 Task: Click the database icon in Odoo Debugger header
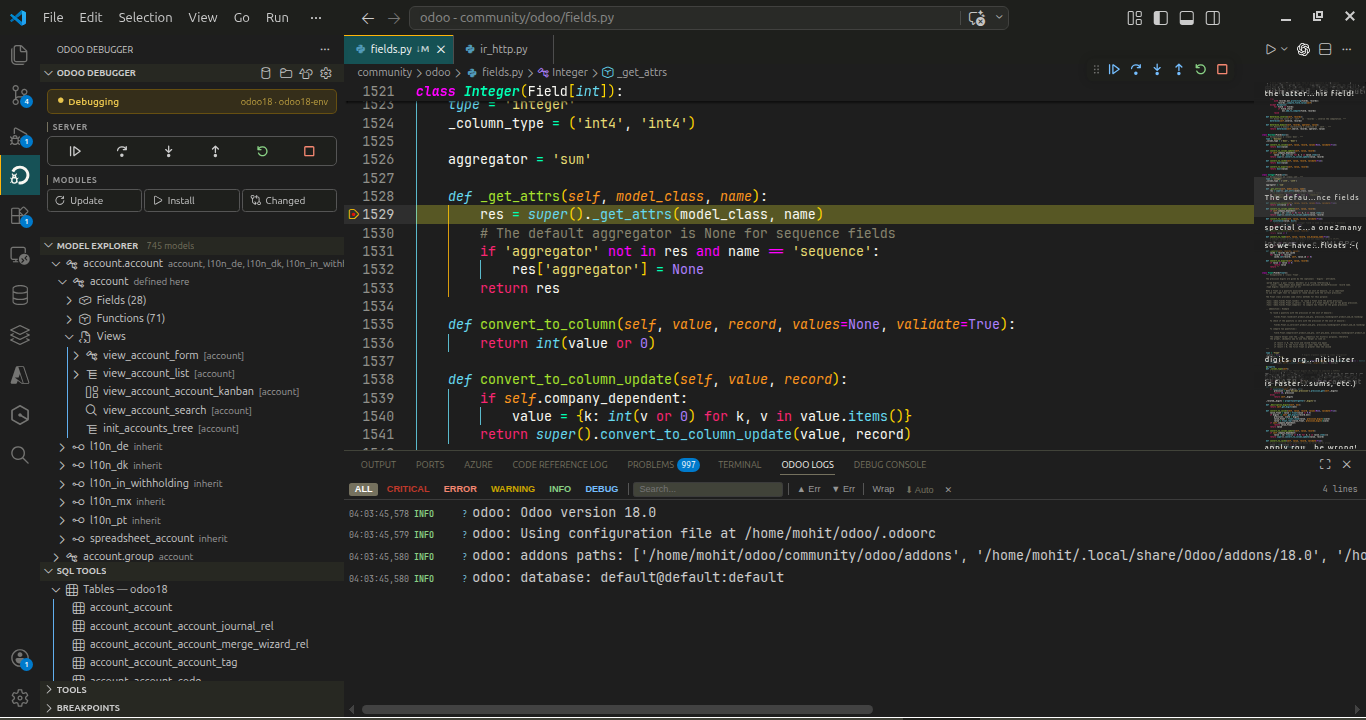265,73
